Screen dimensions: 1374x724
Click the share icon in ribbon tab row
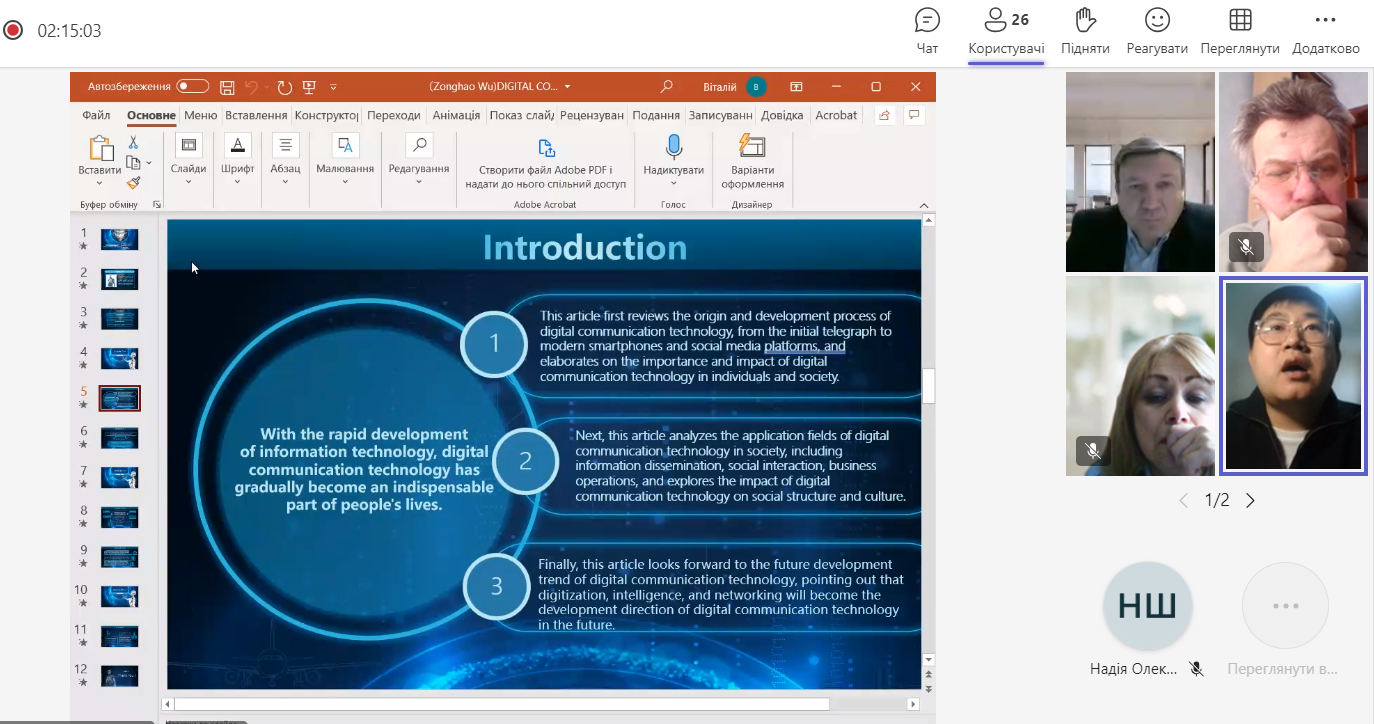pyautogui.click(x=884, y=116)
